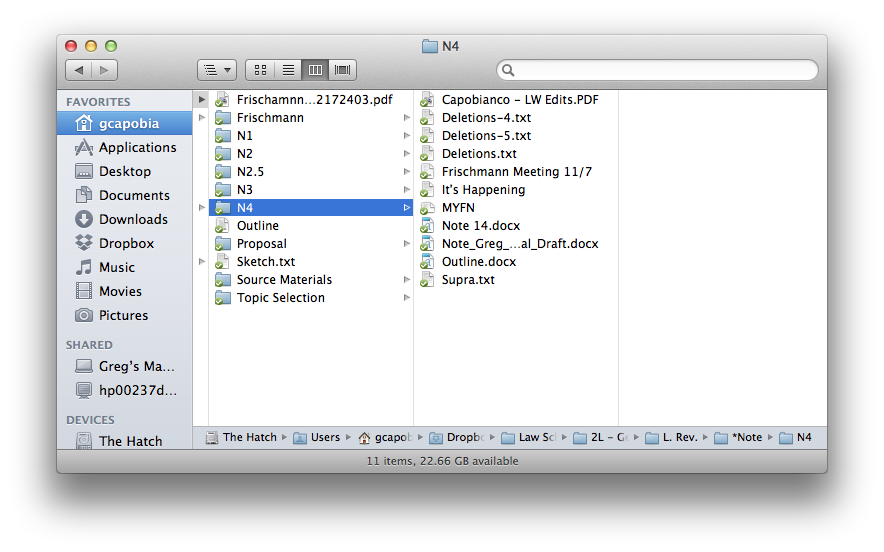Select Note_Greg_...al_Draft.docx file
This screenshot has width=884, height=552.
click(516, 244)
